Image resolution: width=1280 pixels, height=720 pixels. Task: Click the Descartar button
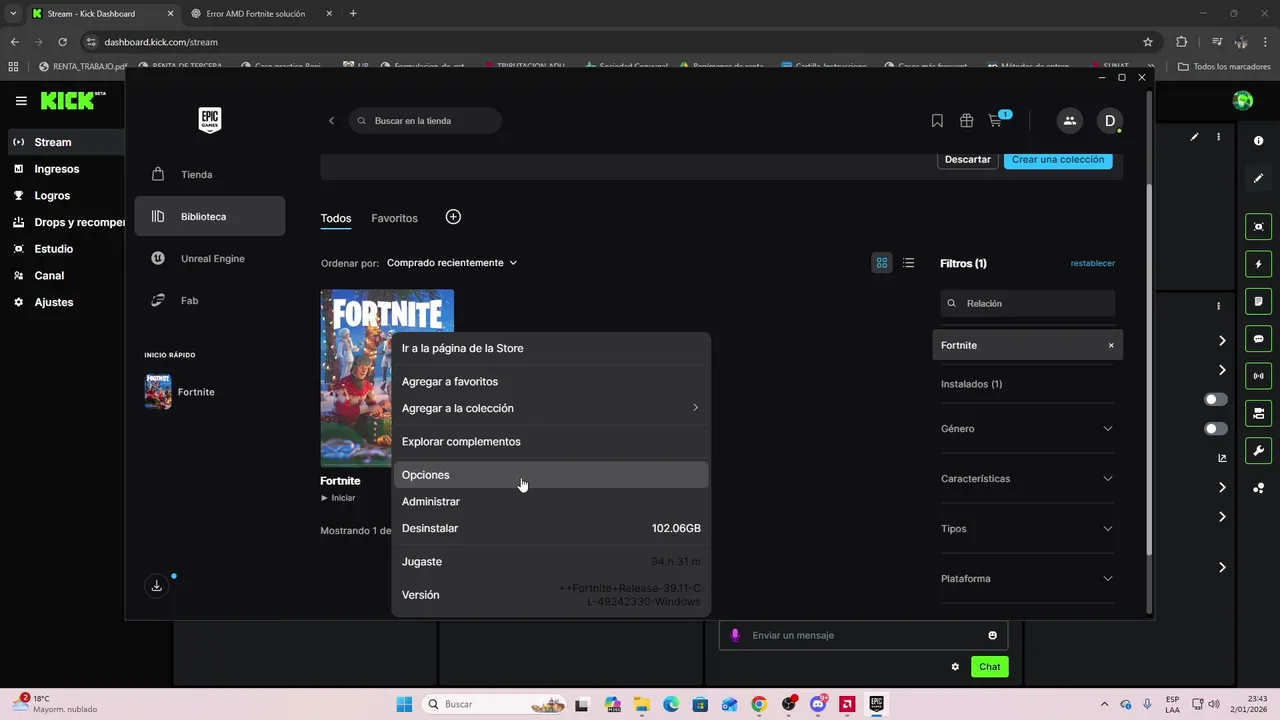tap(968, 160)
